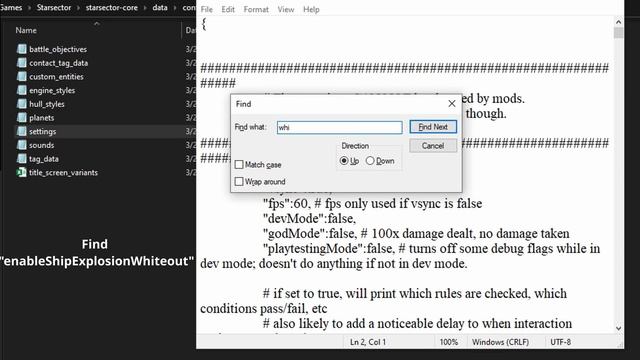Click the Cancel button in Find dialog
640x360 pixels.
tap(433, 146)
